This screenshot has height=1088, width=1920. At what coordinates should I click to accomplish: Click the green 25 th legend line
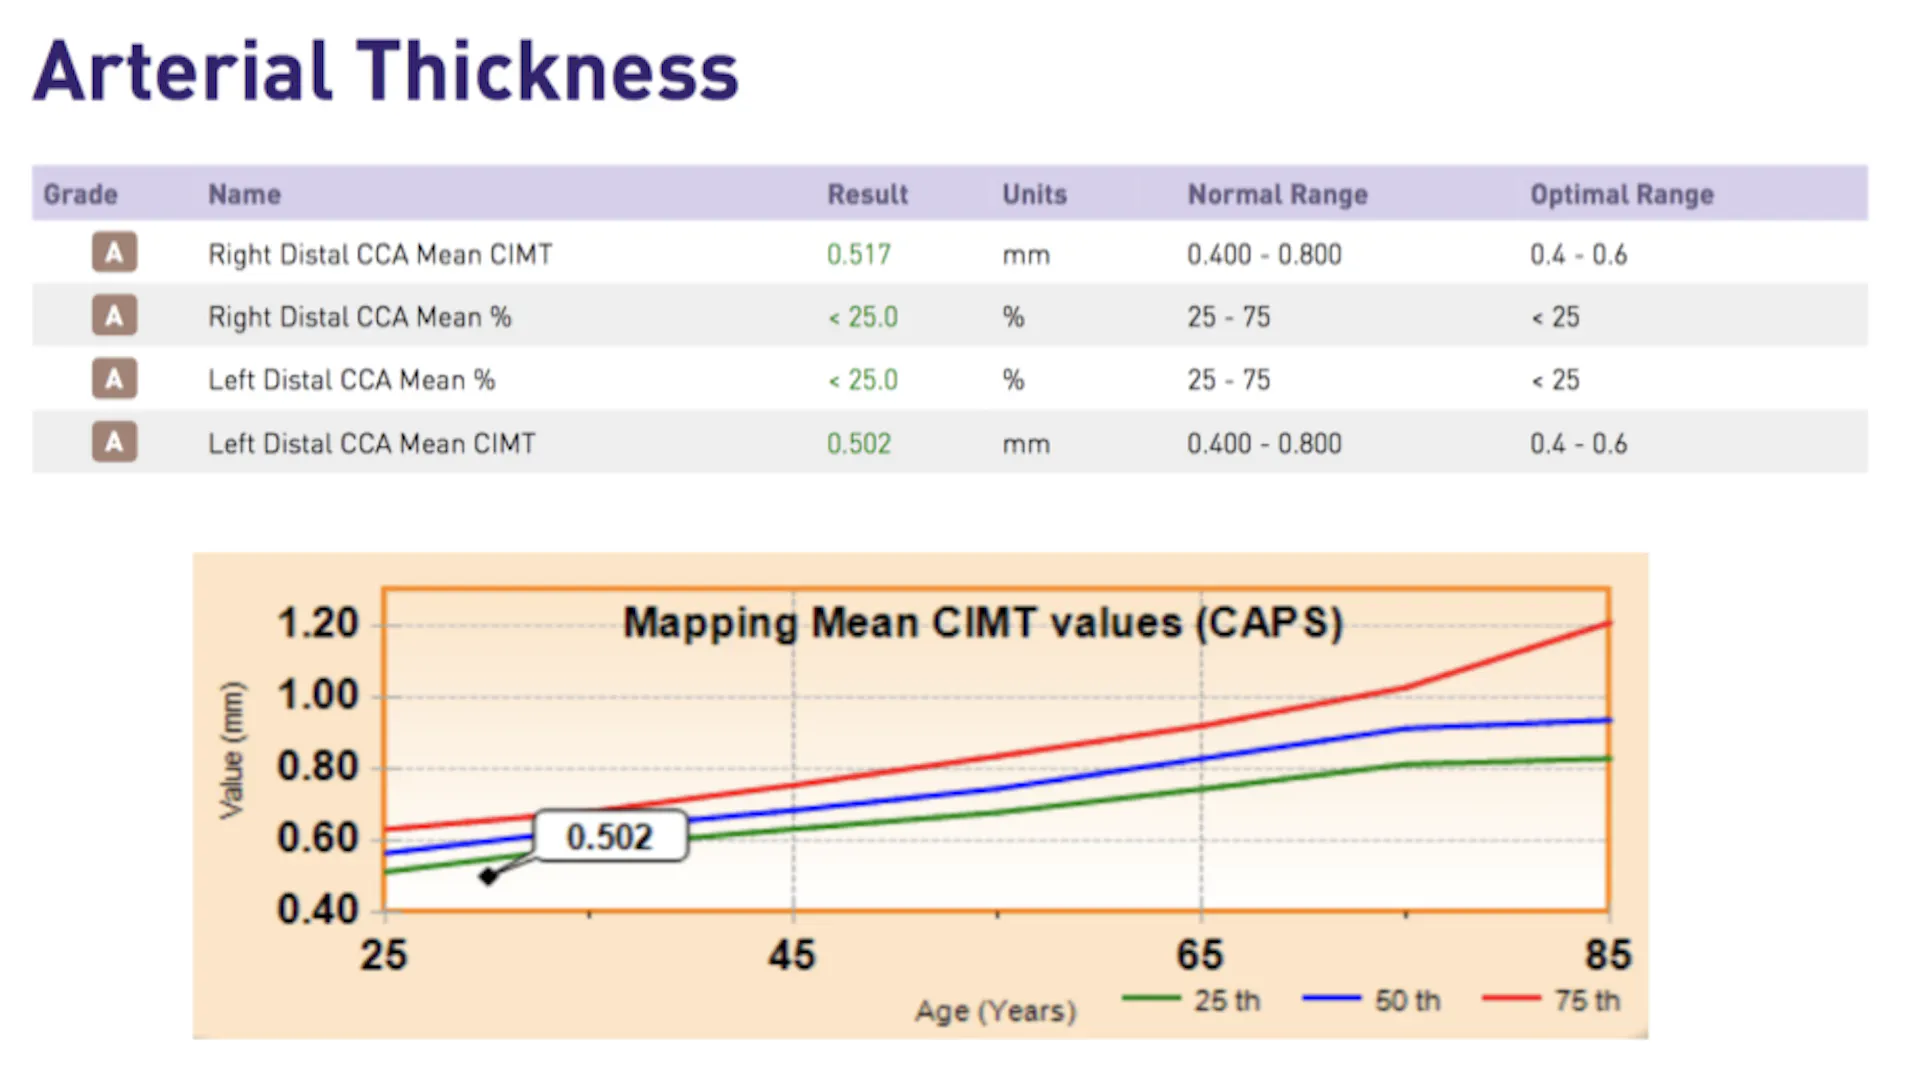click(1151, 998)
